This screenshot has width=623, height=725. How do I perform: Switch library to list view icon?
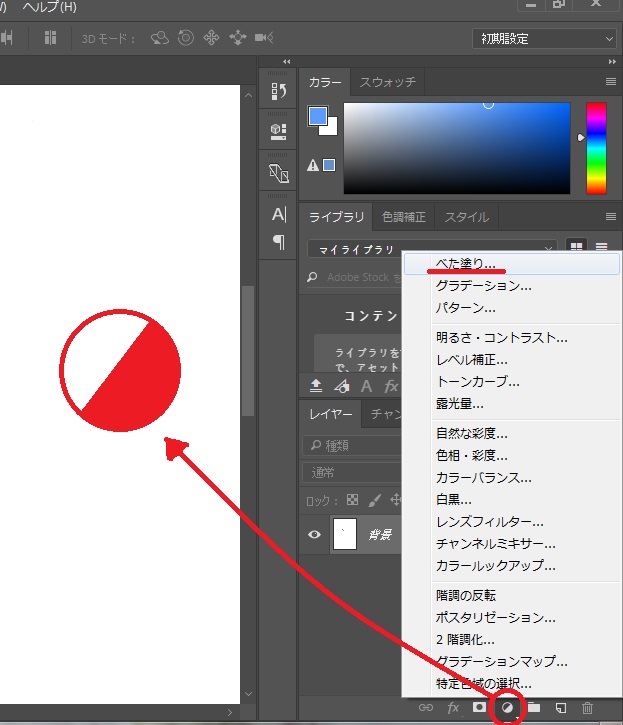pos(601,246)
